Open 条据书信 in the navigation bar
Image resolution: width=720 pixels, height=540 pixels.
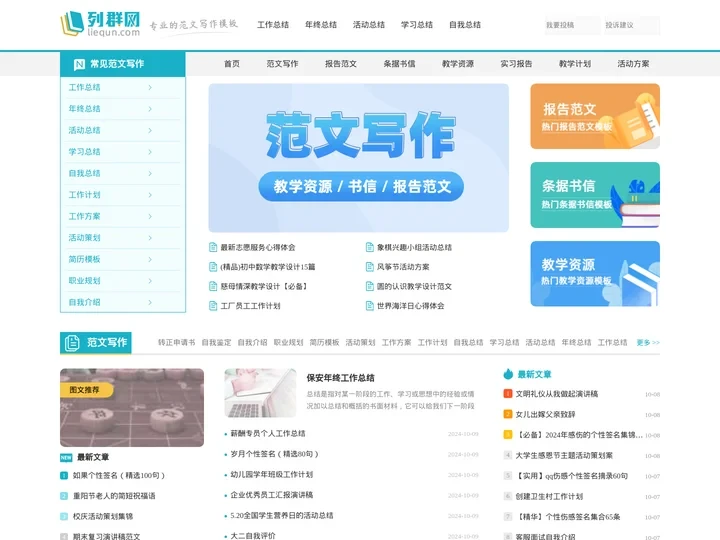click(x=399, y=64)
